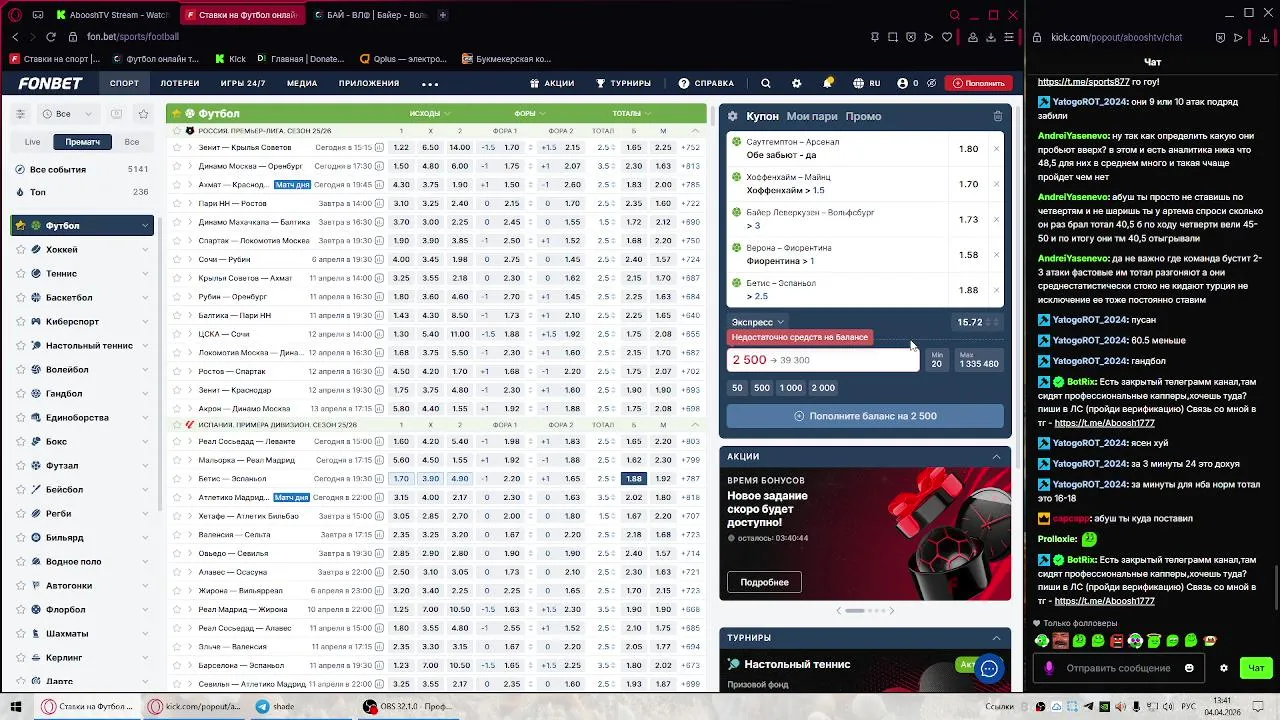
Task: Open the Fonbet site search icon
Action: (x=765, y=83)
